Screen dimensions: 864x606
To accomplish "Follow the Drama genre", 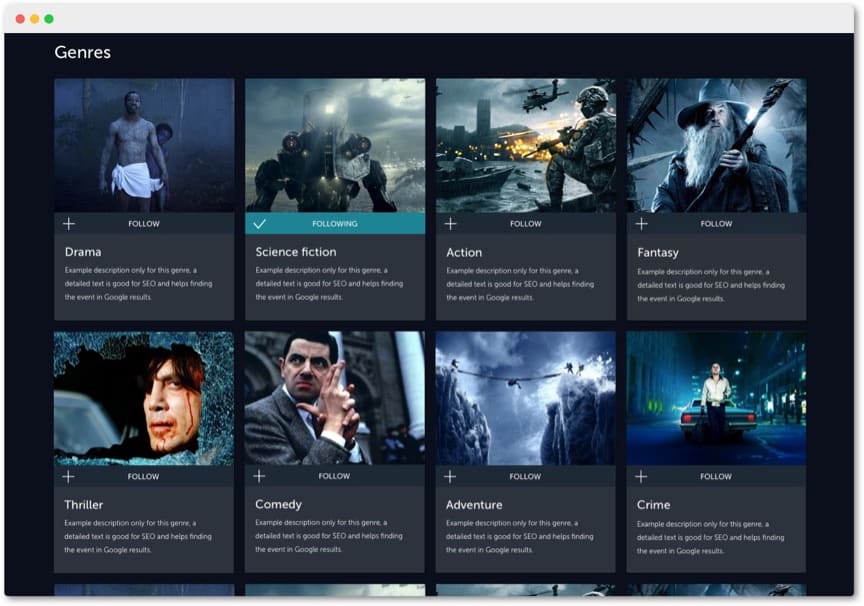I will [144, 224].
